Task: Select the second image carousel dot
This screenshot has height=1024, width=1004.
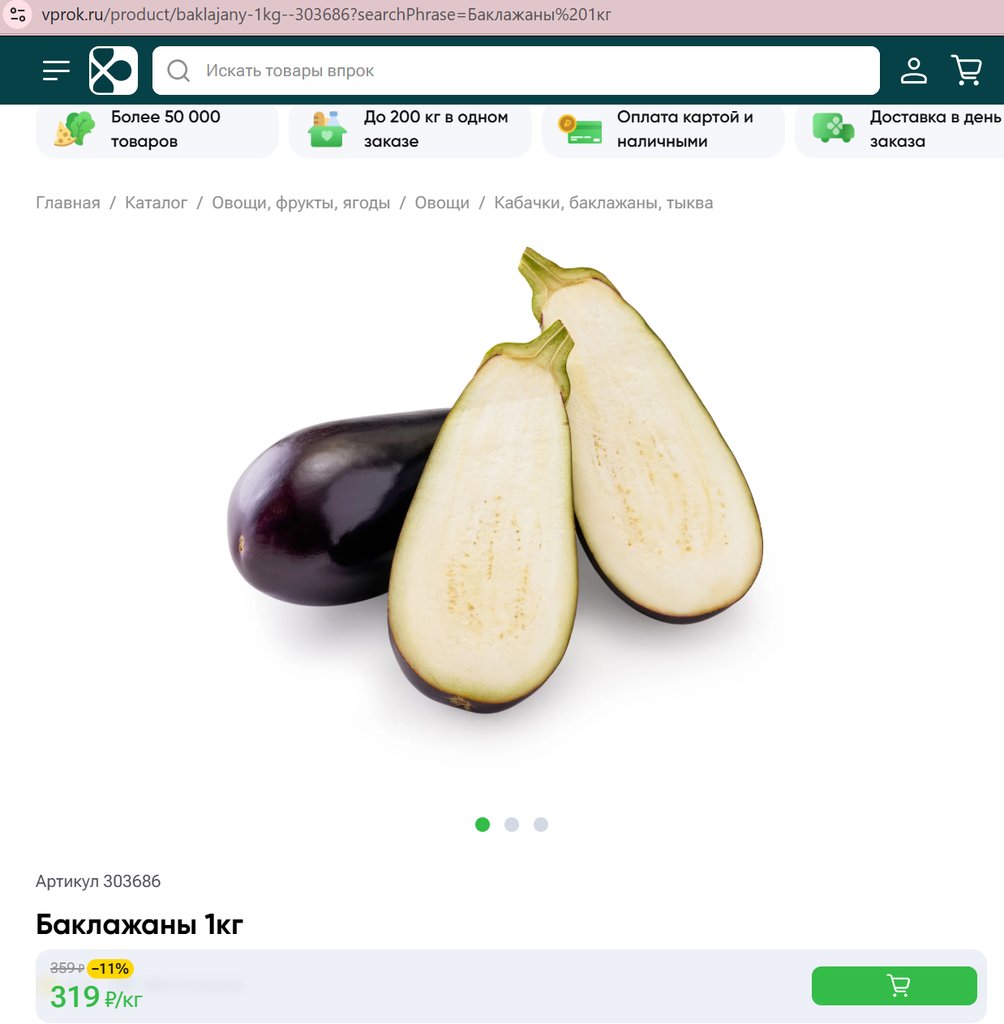Action: (511, 825)
